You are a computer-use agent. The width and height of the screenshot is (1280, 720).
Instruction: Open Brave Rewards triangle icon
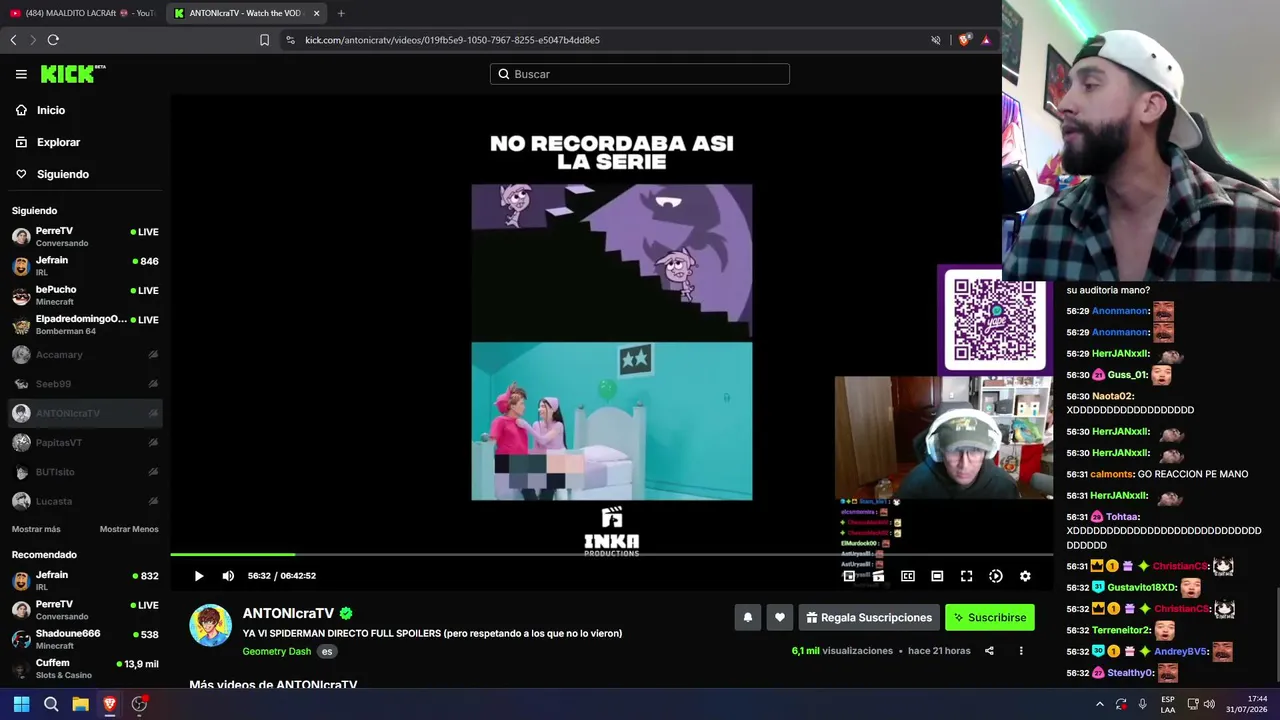(986, 40)
